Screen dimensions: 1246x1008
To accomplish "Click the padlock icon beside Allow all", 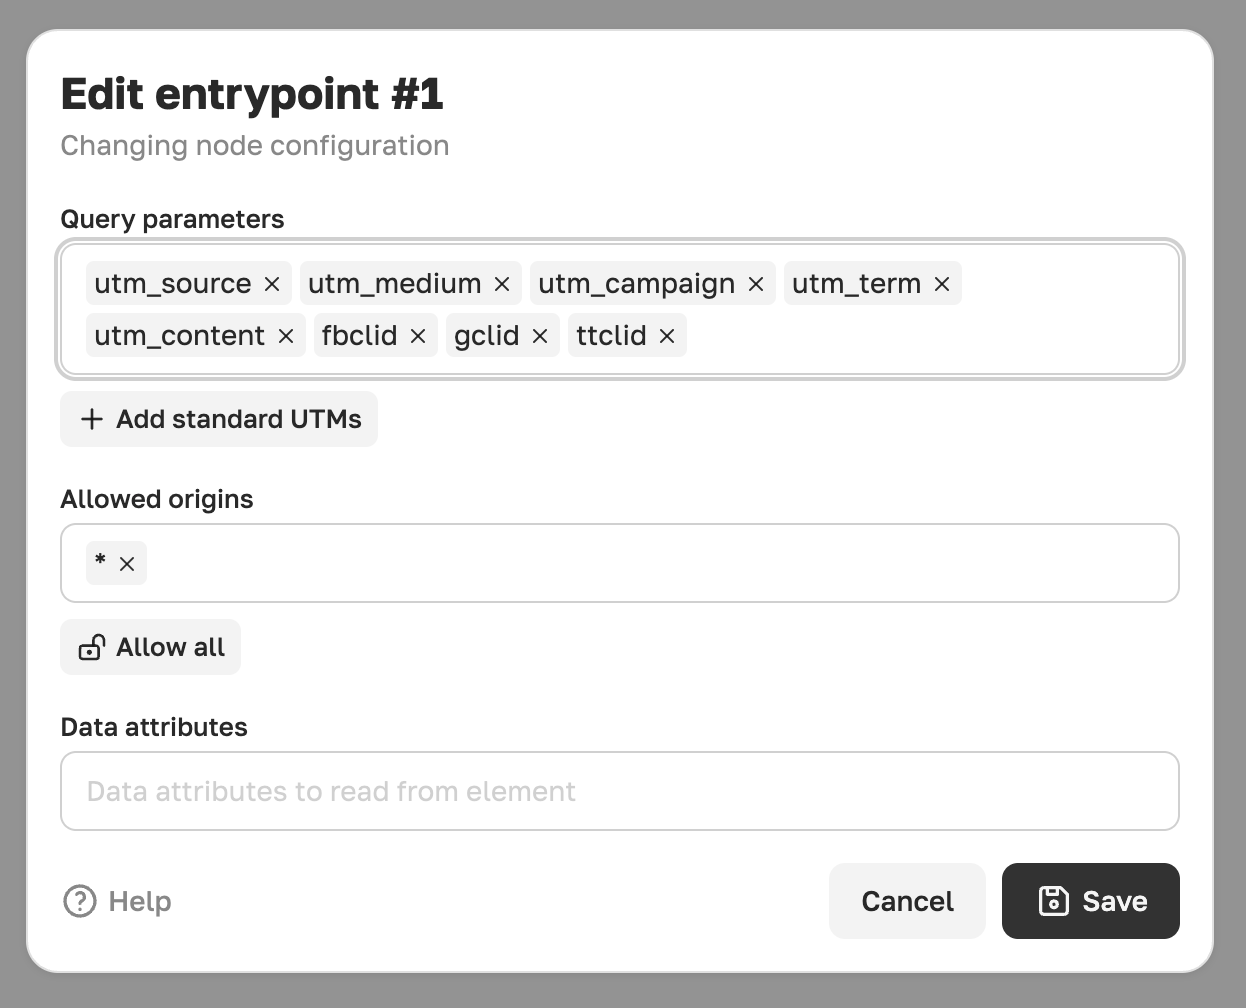I will [92, 648].
